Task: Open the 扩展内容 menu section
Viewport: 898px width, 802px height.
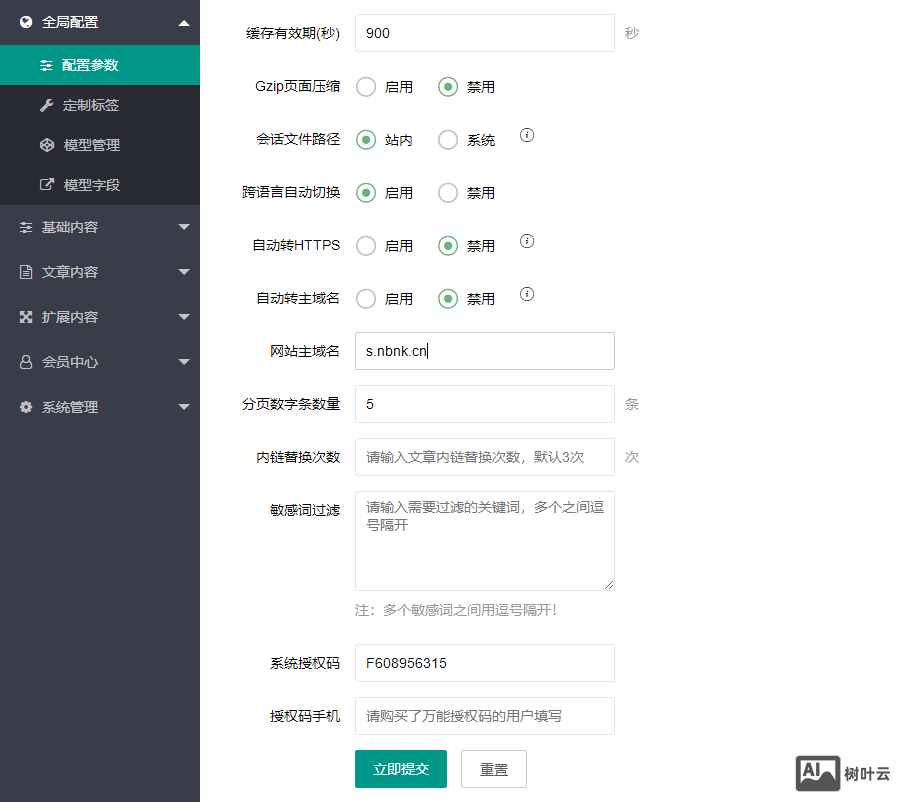Action: [70, 317]
